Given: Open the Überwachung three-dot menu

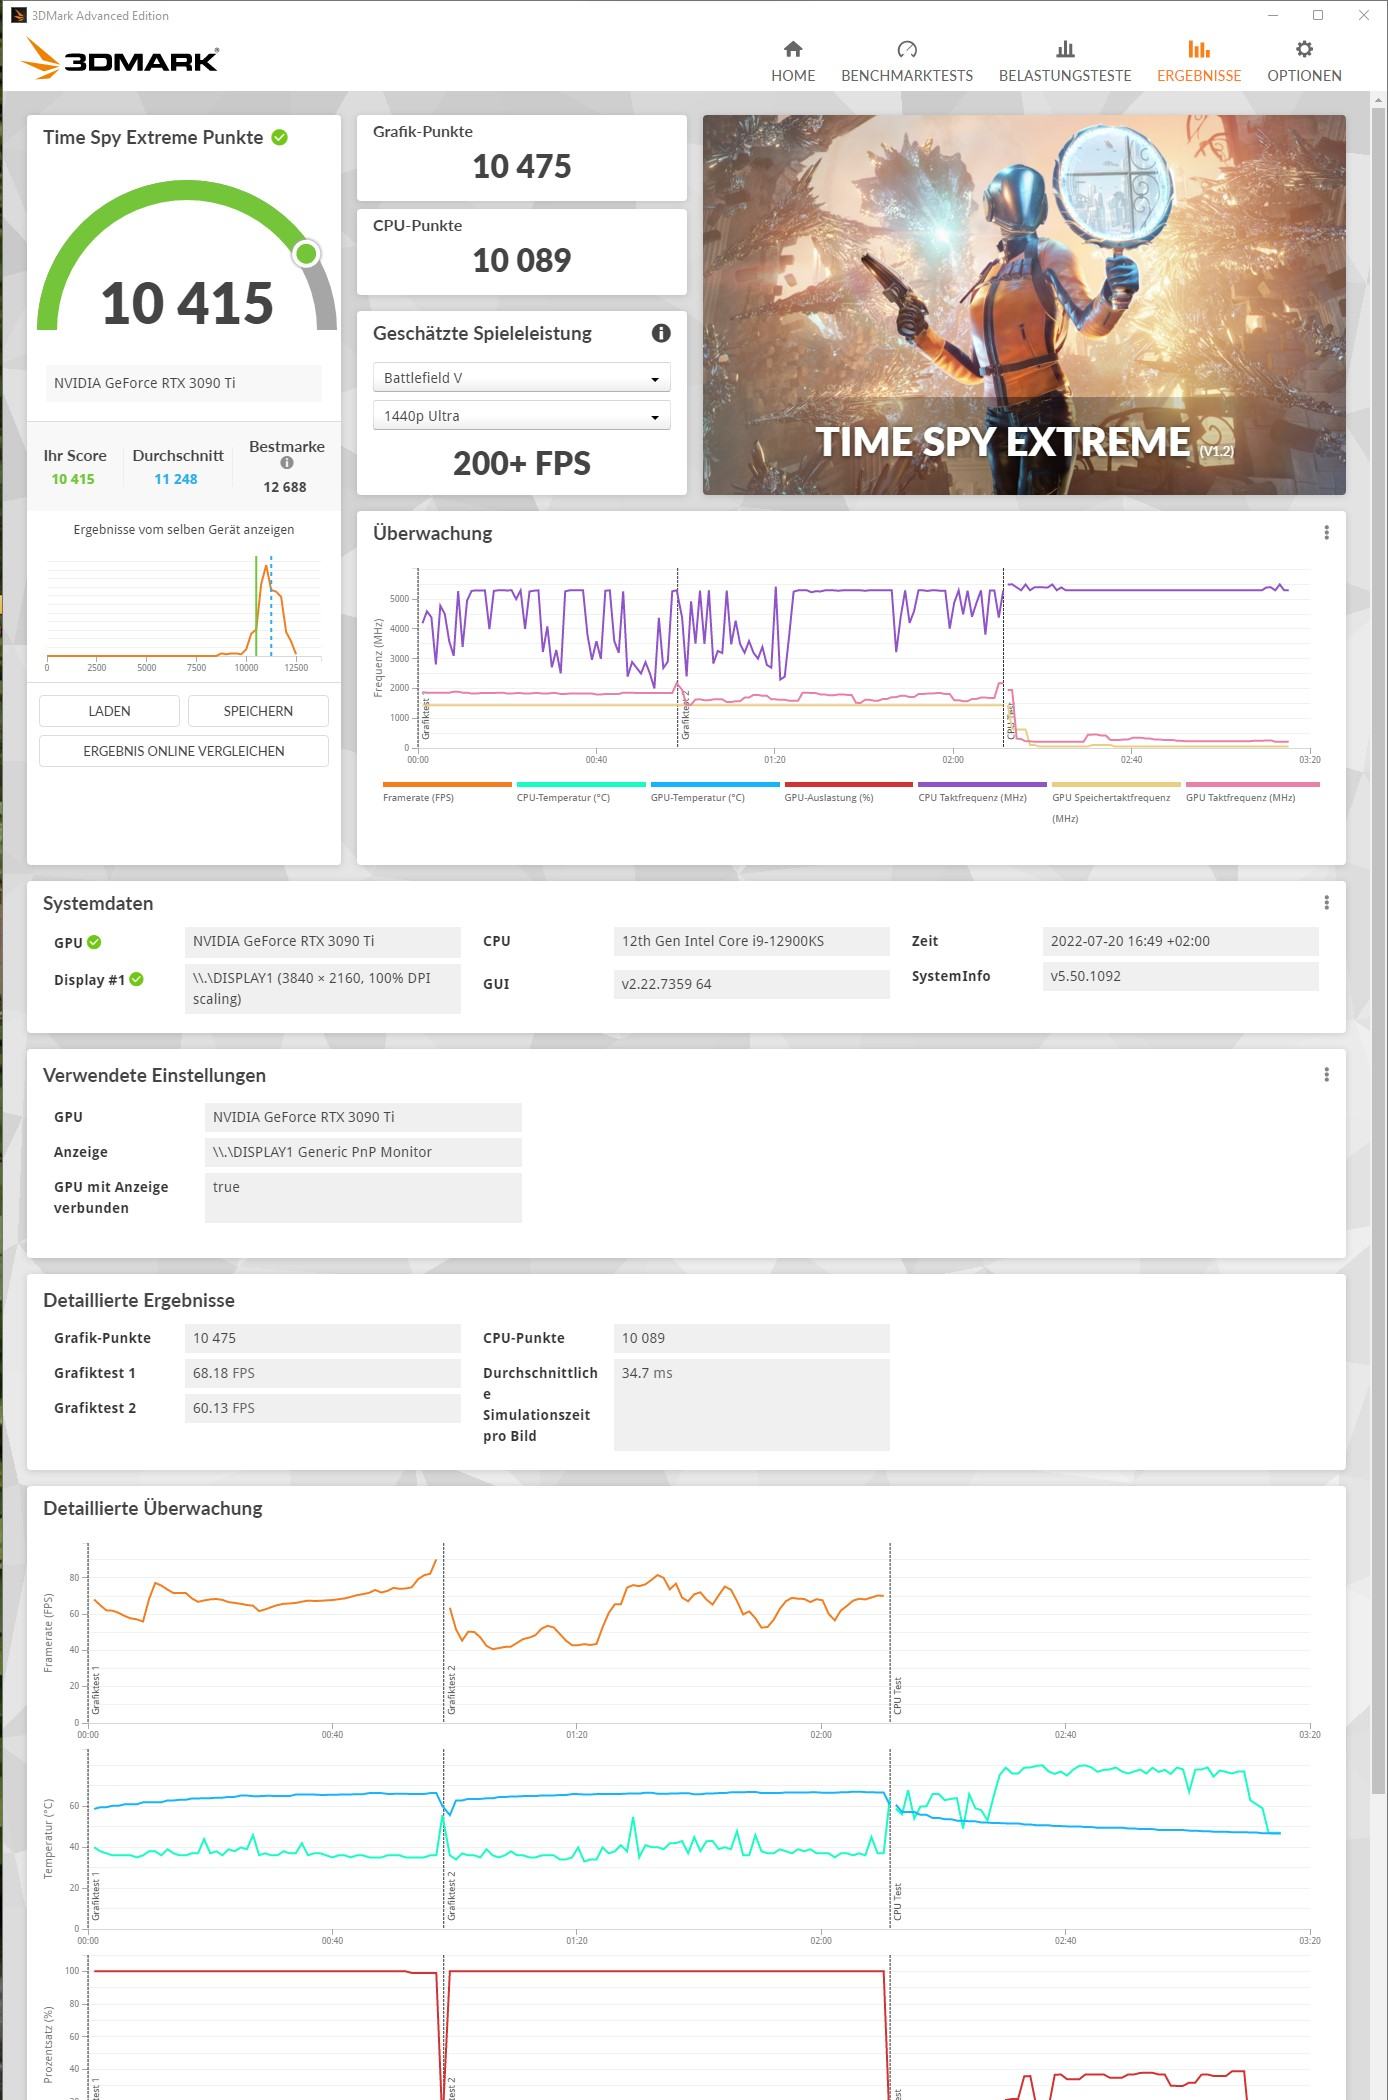Looking at the screenshot, I should (1326, 533).
